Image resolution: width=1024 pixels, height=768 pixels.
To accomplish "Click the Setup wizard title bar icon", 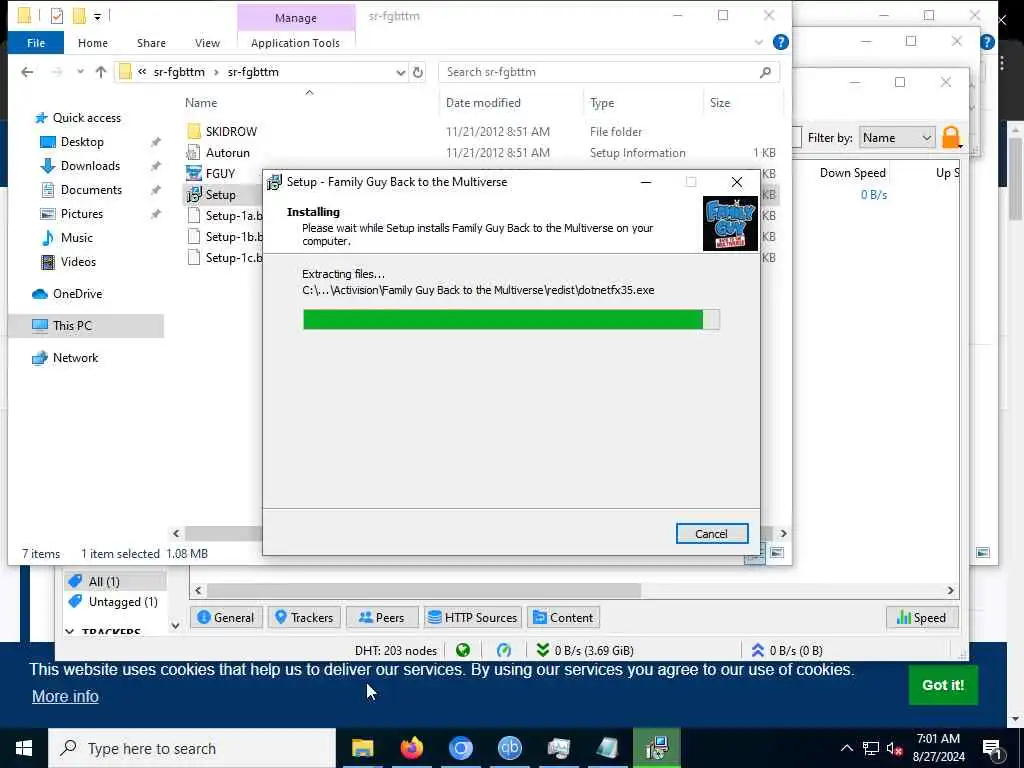I will click(x=275, y=182).
